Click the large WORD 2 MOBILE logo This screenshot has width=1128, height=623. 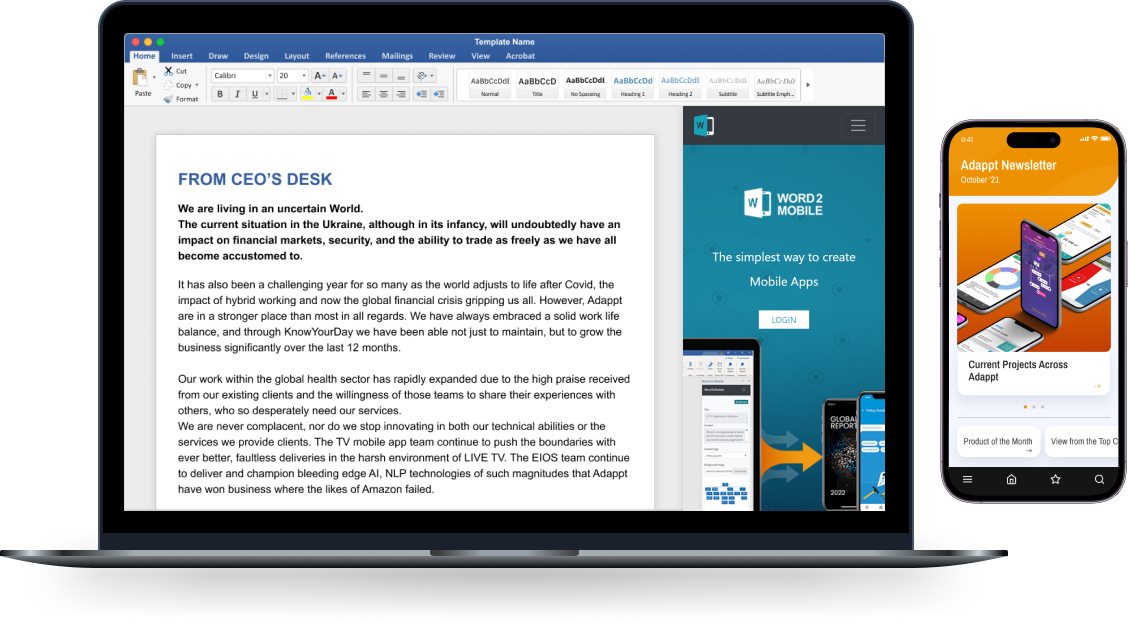783,204
